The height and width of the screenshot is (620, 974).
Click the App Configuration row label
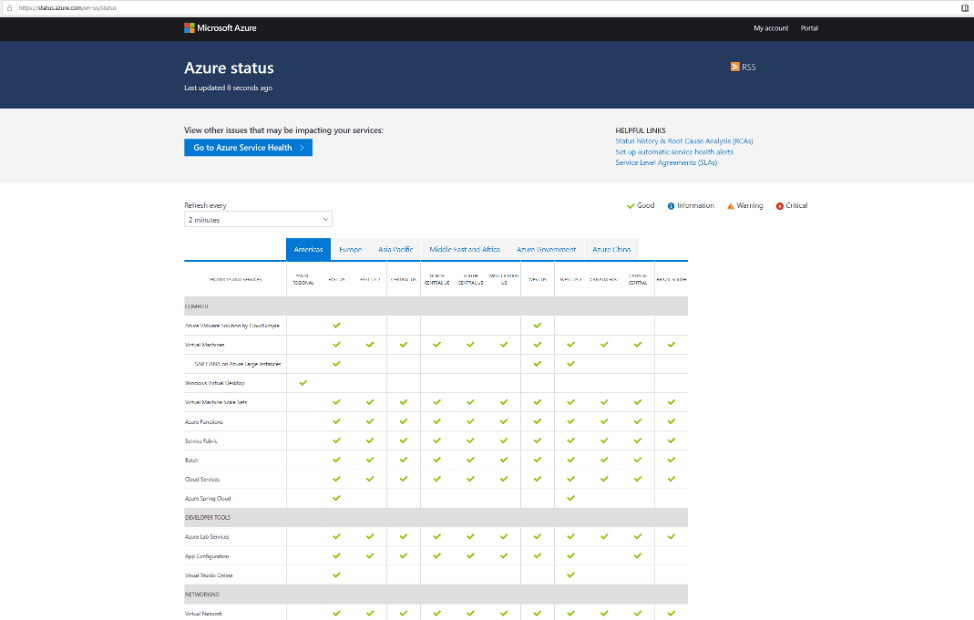(207, 556)
